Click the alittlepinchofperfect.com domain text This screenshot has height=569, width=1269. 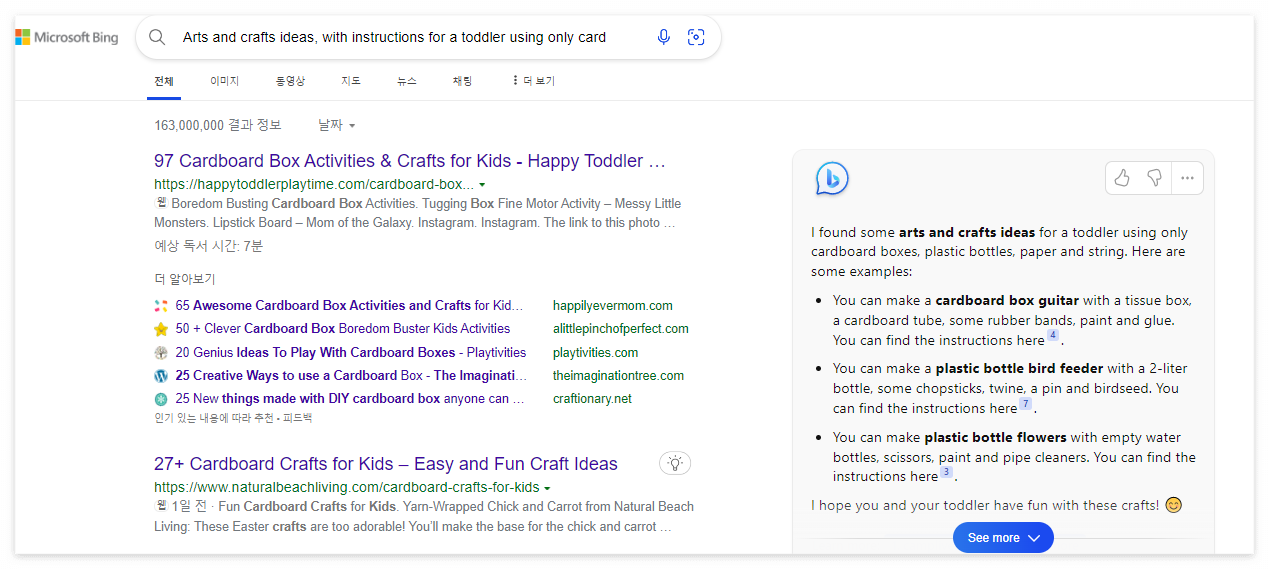pos(621,329)
